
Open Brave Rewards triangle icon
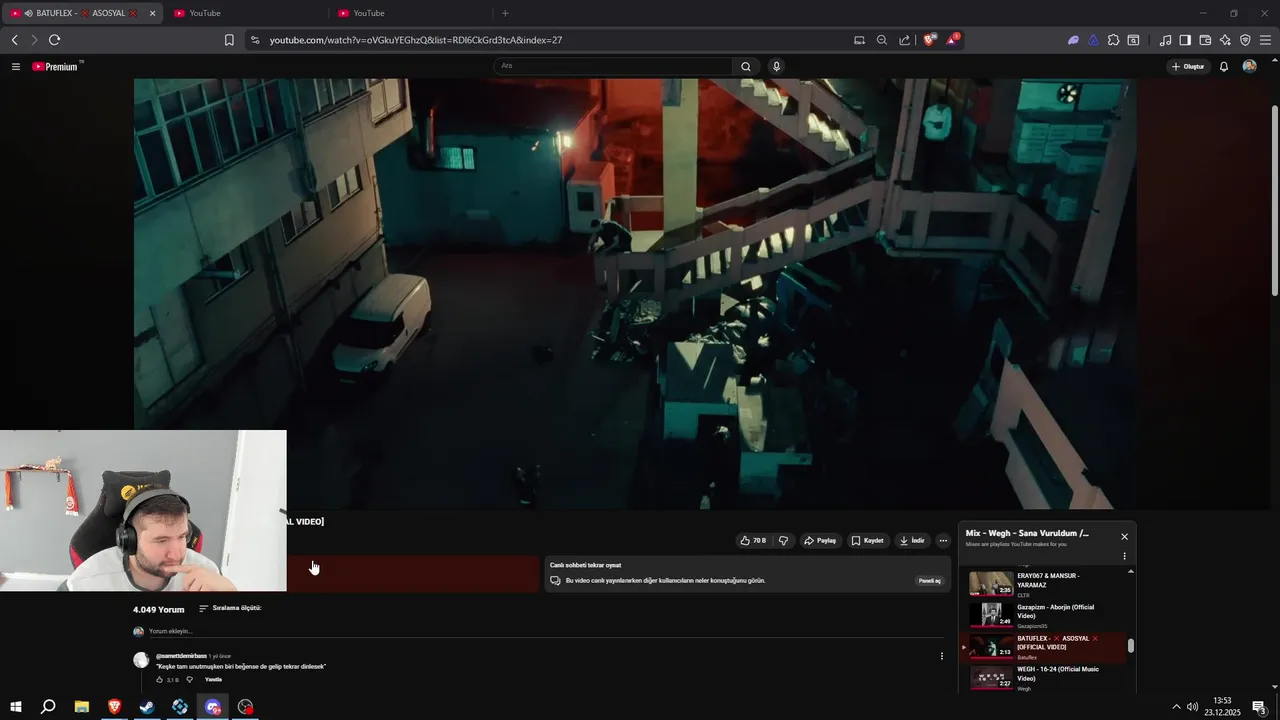coord(952,40)
